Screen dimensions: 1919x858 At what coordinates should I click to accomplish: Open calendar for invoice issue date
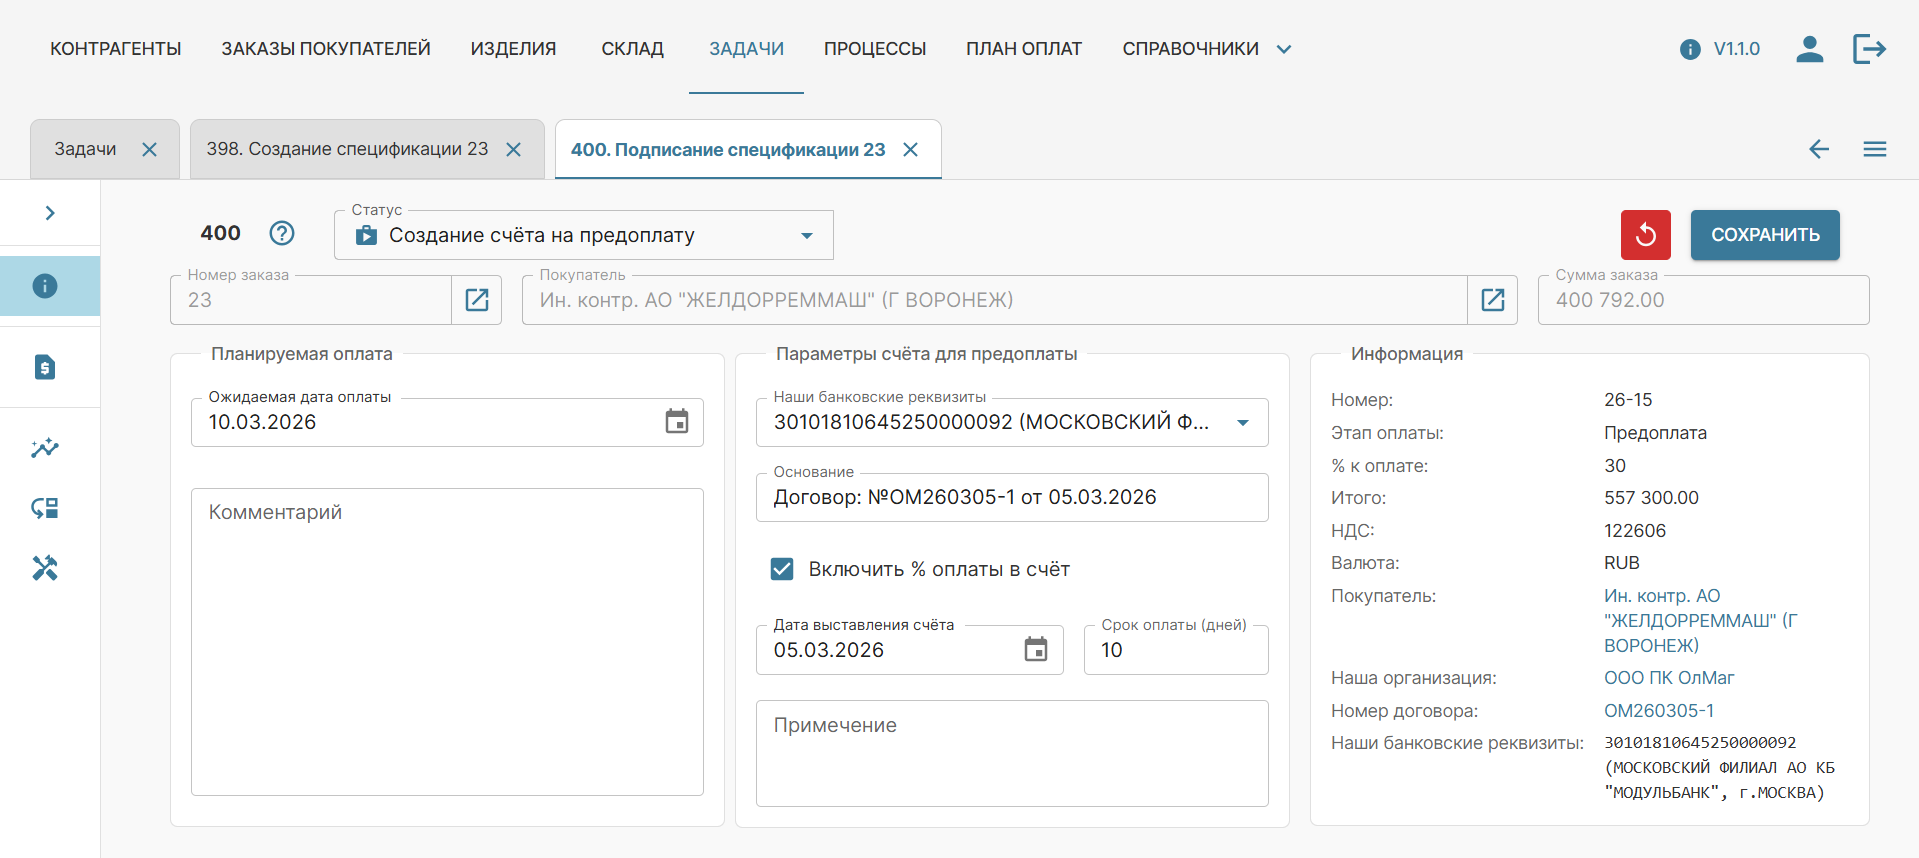coord(1036,650)
